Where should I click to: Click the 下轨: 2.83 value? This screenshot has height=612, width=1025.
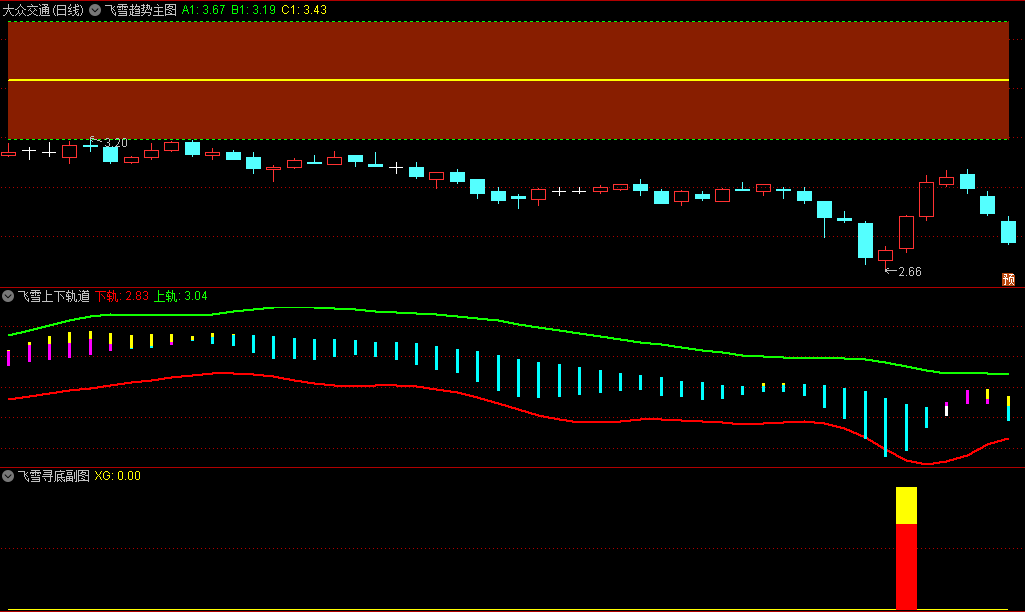point(122,296)
